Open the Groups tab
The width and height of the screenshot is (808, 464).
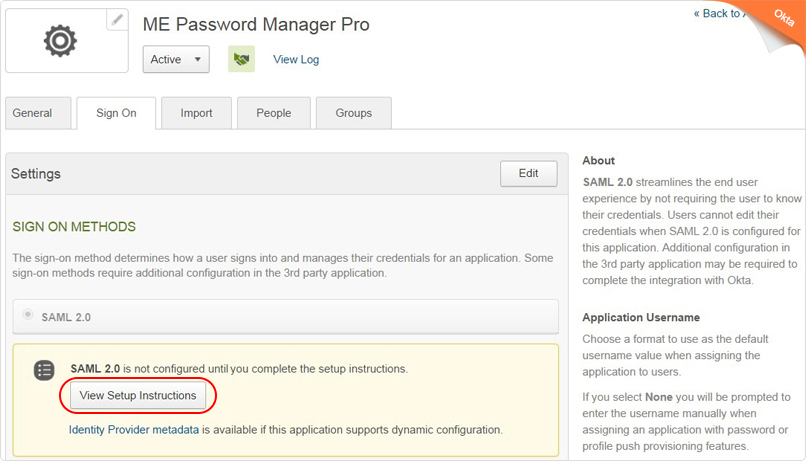click(x=354, y=113)
